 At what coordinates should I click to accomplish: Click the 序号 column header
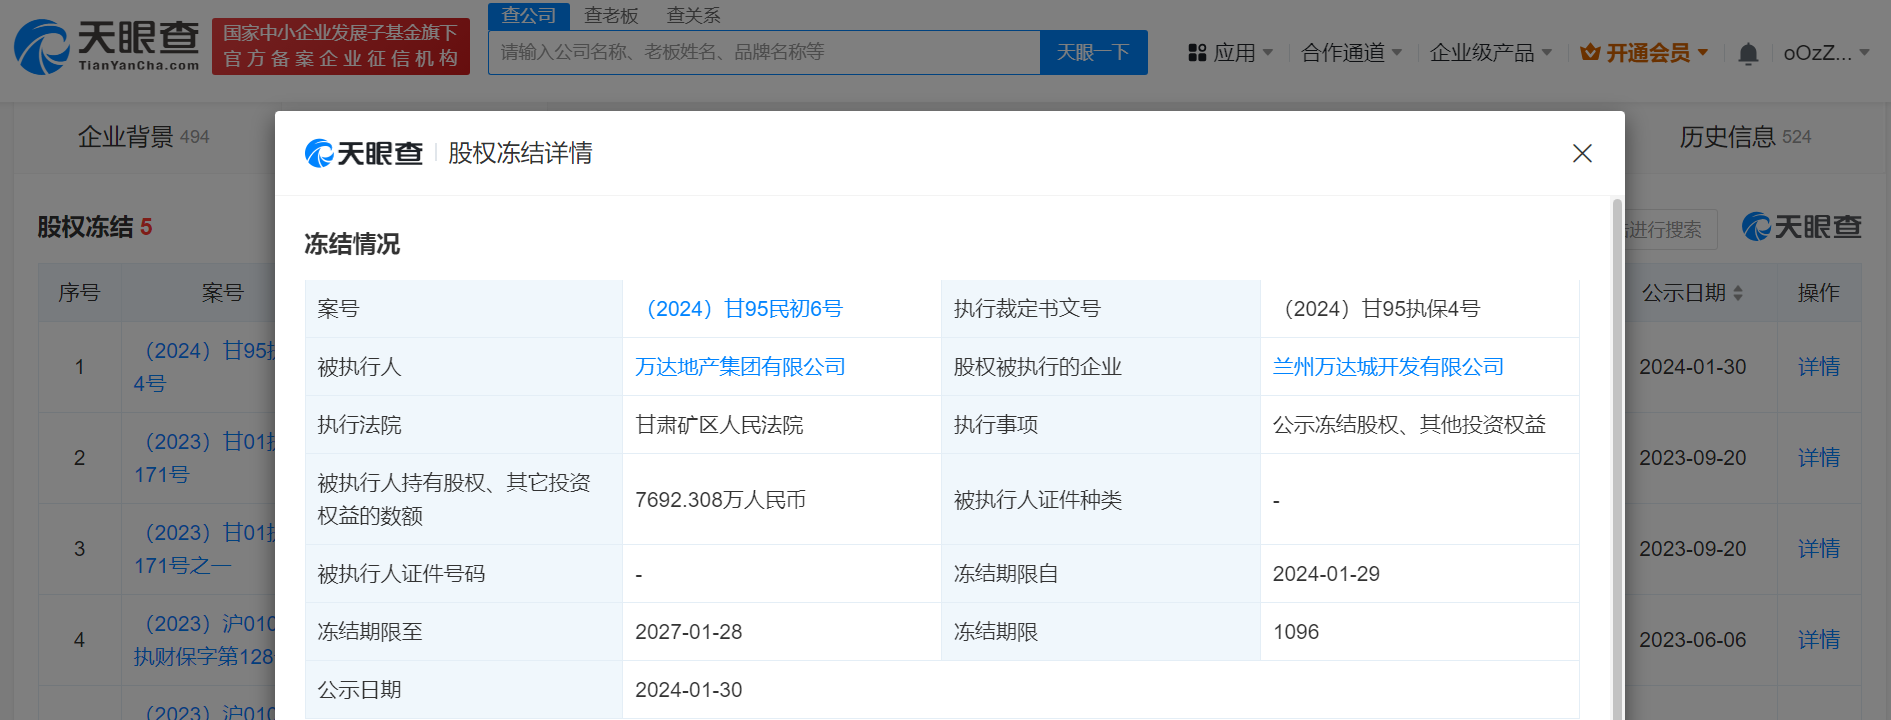point(79,293)
